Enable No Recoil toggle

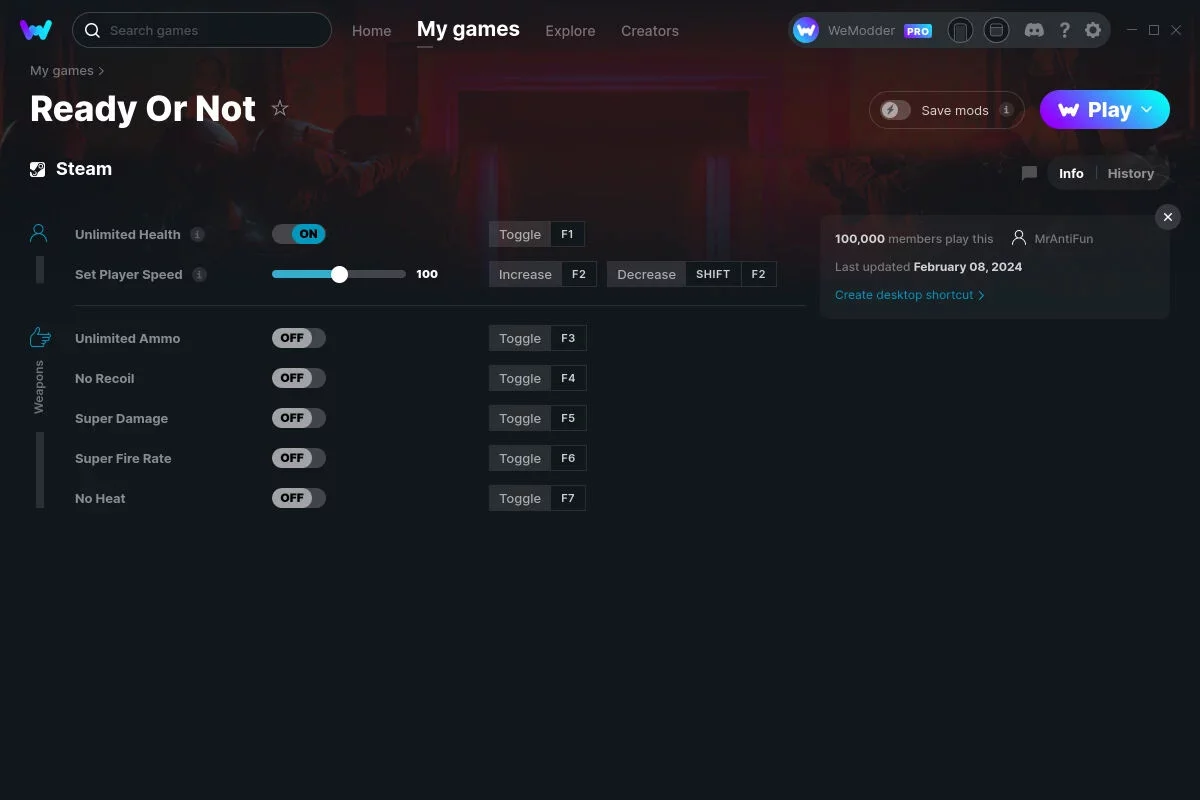tap(299, 378)
